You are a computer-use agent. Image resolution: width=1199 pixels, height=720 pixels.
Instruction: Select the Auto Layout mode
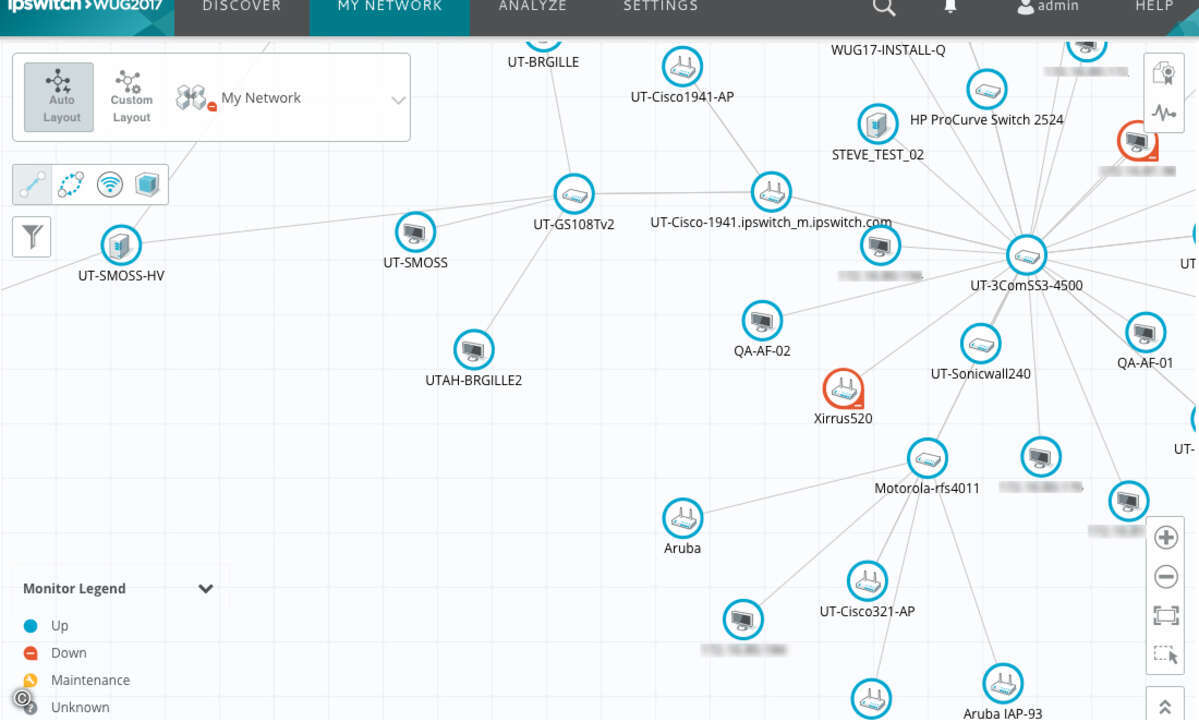point(59,97)
